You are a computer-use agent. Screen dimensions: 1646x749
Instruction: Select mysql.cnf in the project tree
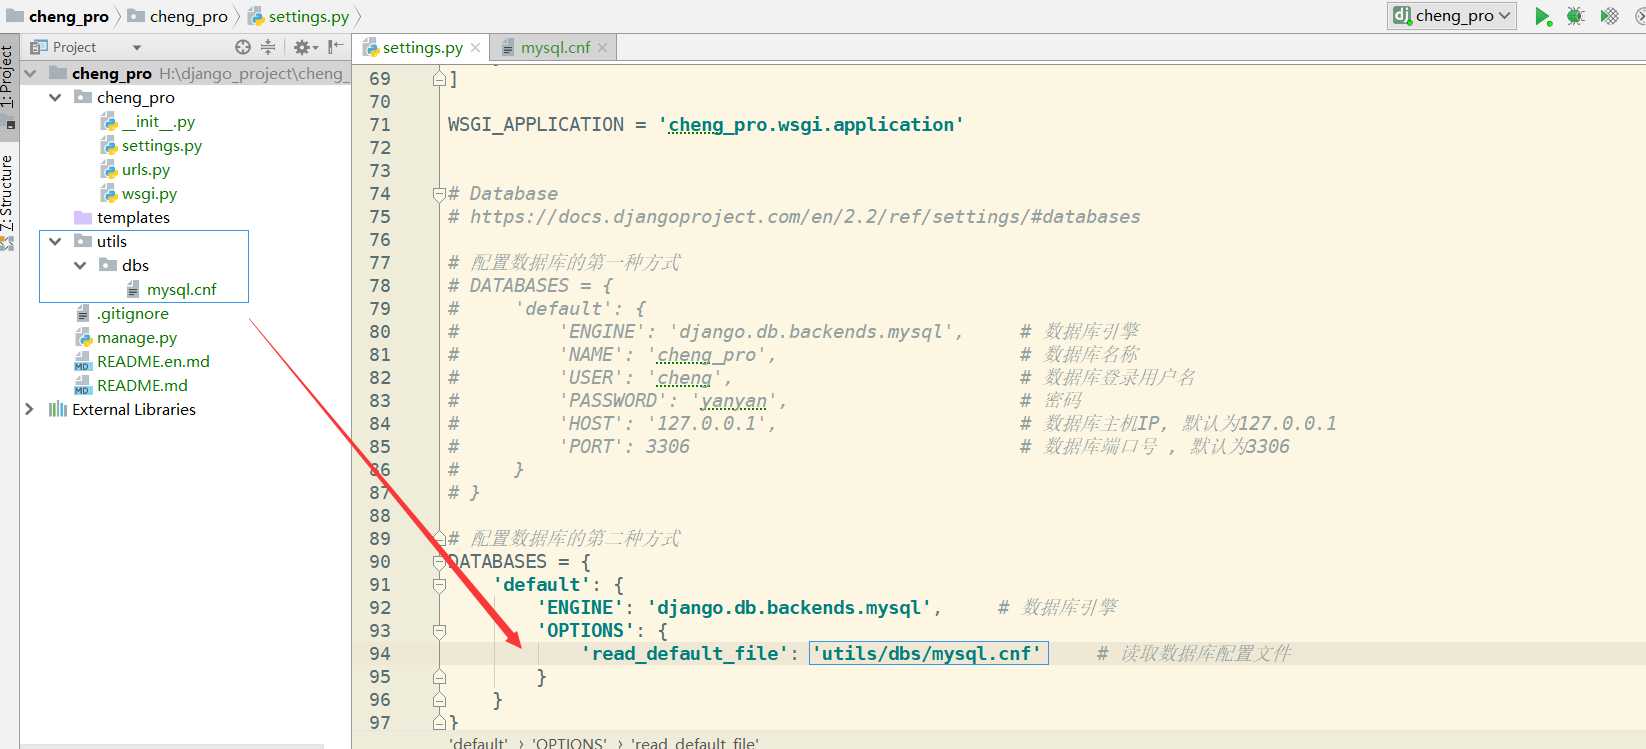(x=171, y=289)
